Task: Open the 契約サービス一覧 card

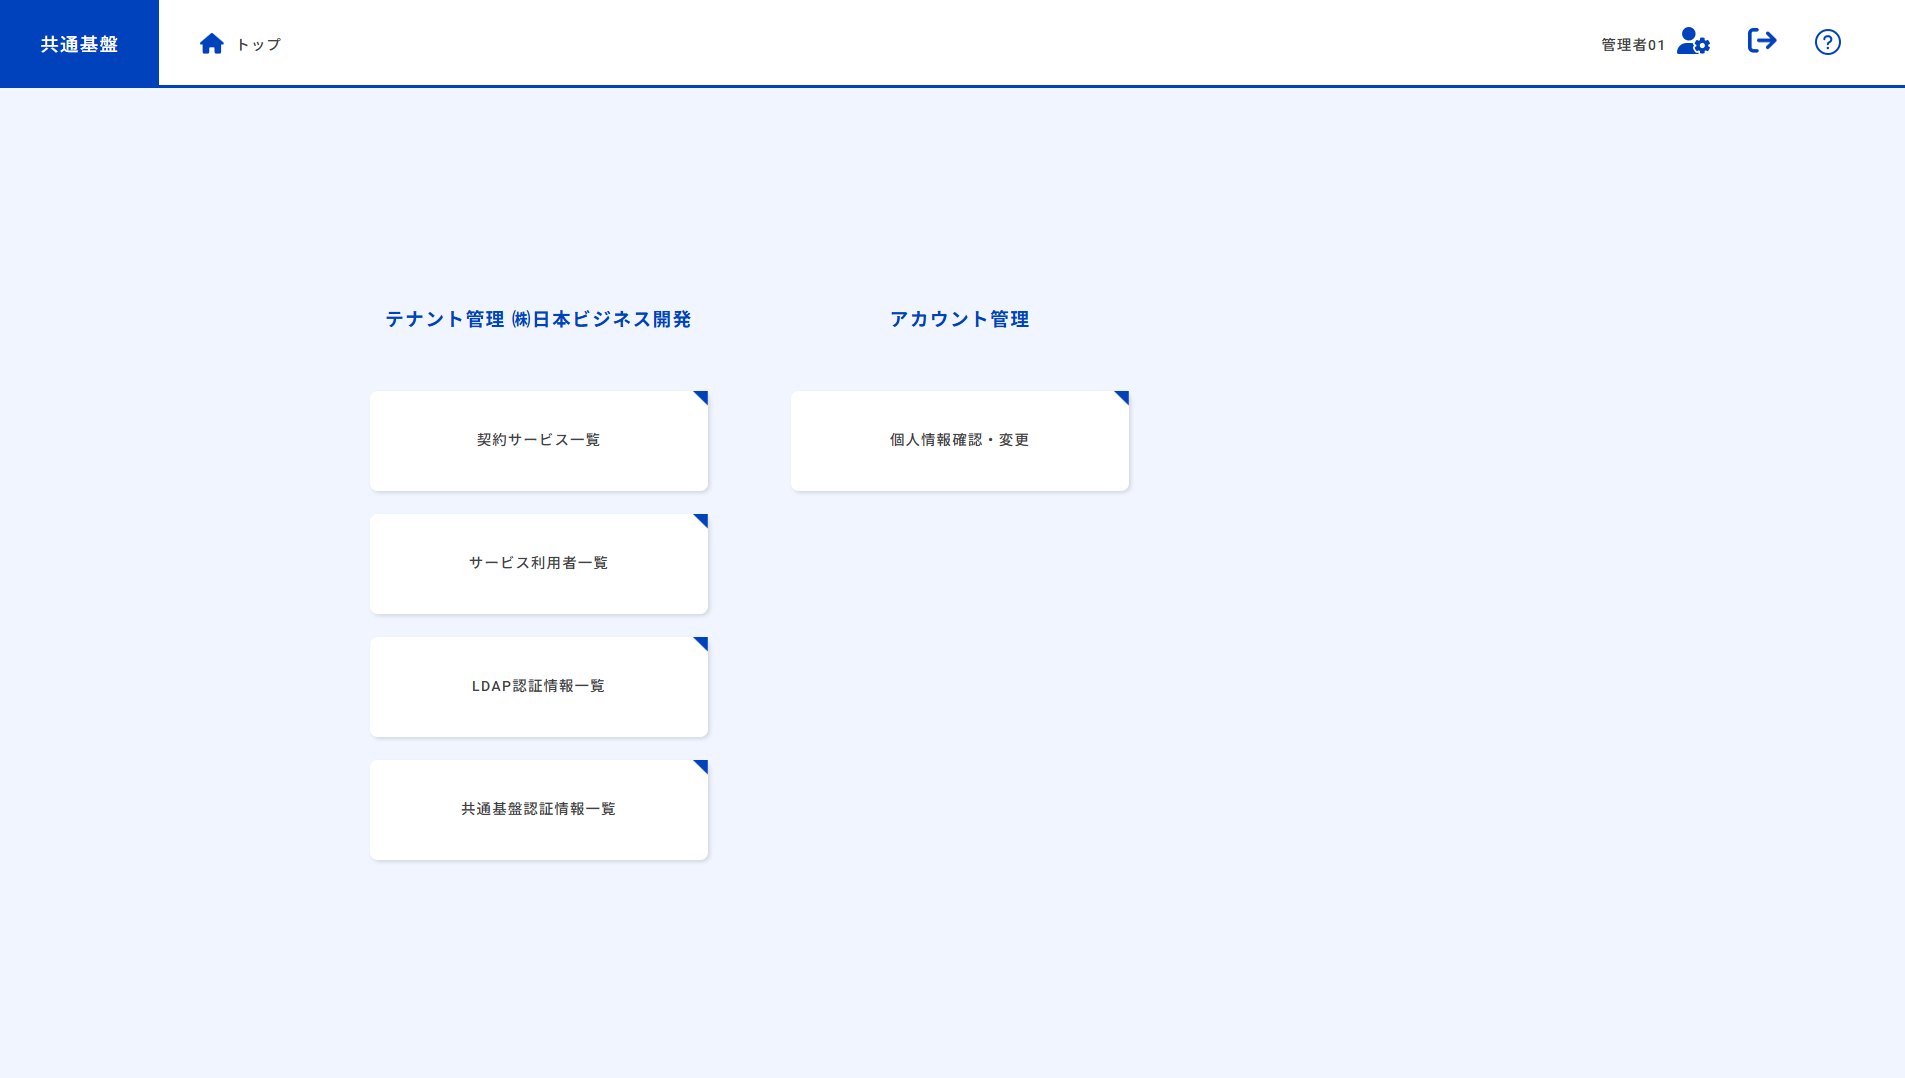Action: coord(539,440)
